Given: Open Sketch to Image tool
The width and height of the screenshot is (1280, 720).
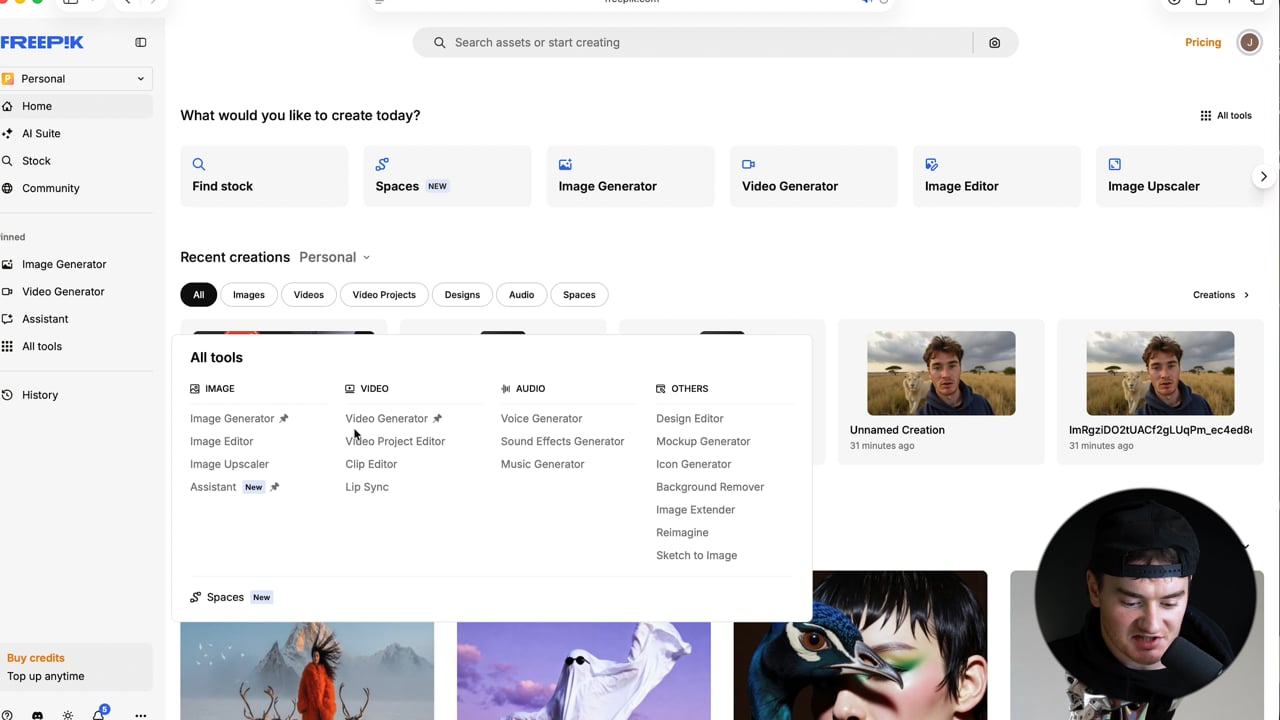Looking at the screenshot, I should click(x=696, y=556).
